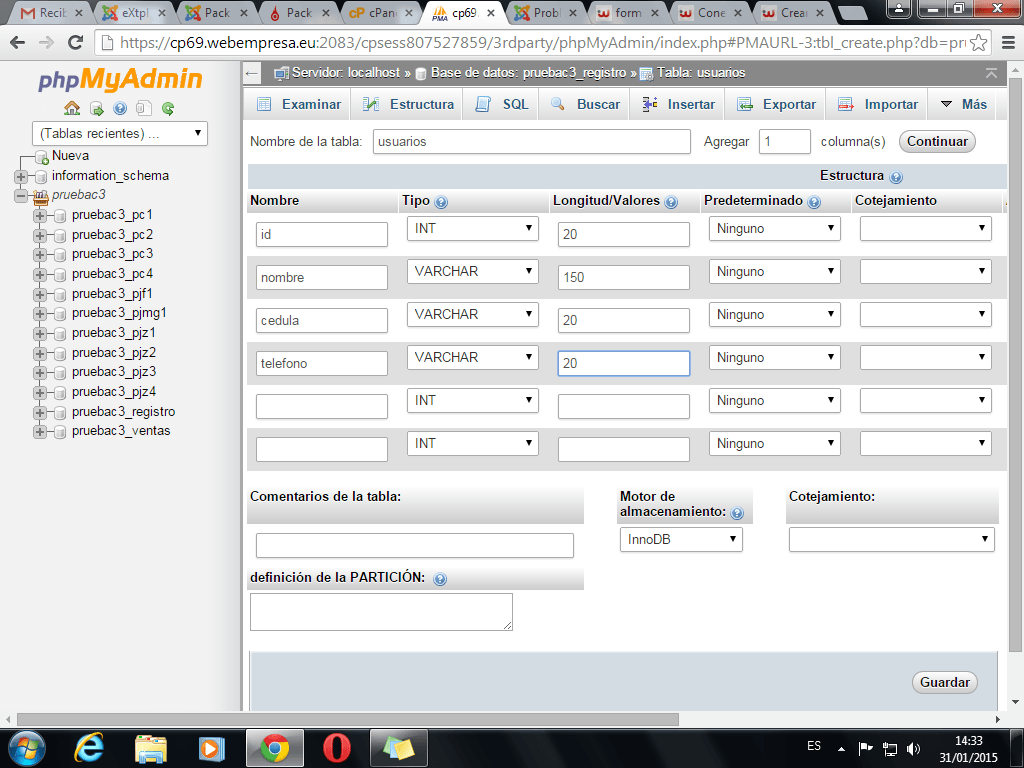Image resolution: width=1024 pixels, height=768 pixels.
Task: Open help for definición de la PARTICIÓN
Action: coord(440,578)
